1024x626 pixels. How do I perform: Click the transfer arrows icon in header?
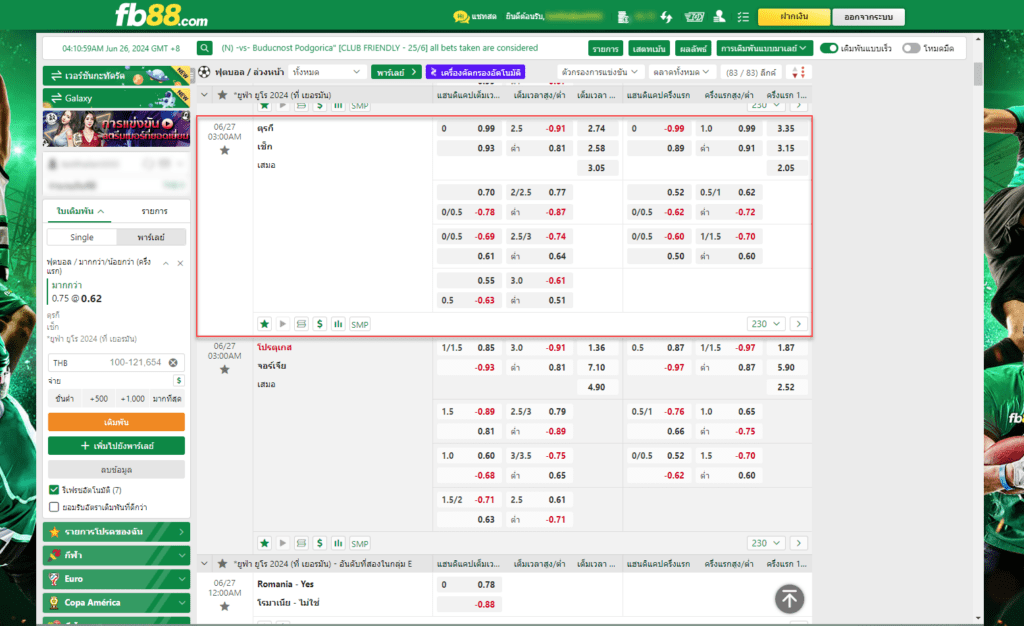[666, 17]
